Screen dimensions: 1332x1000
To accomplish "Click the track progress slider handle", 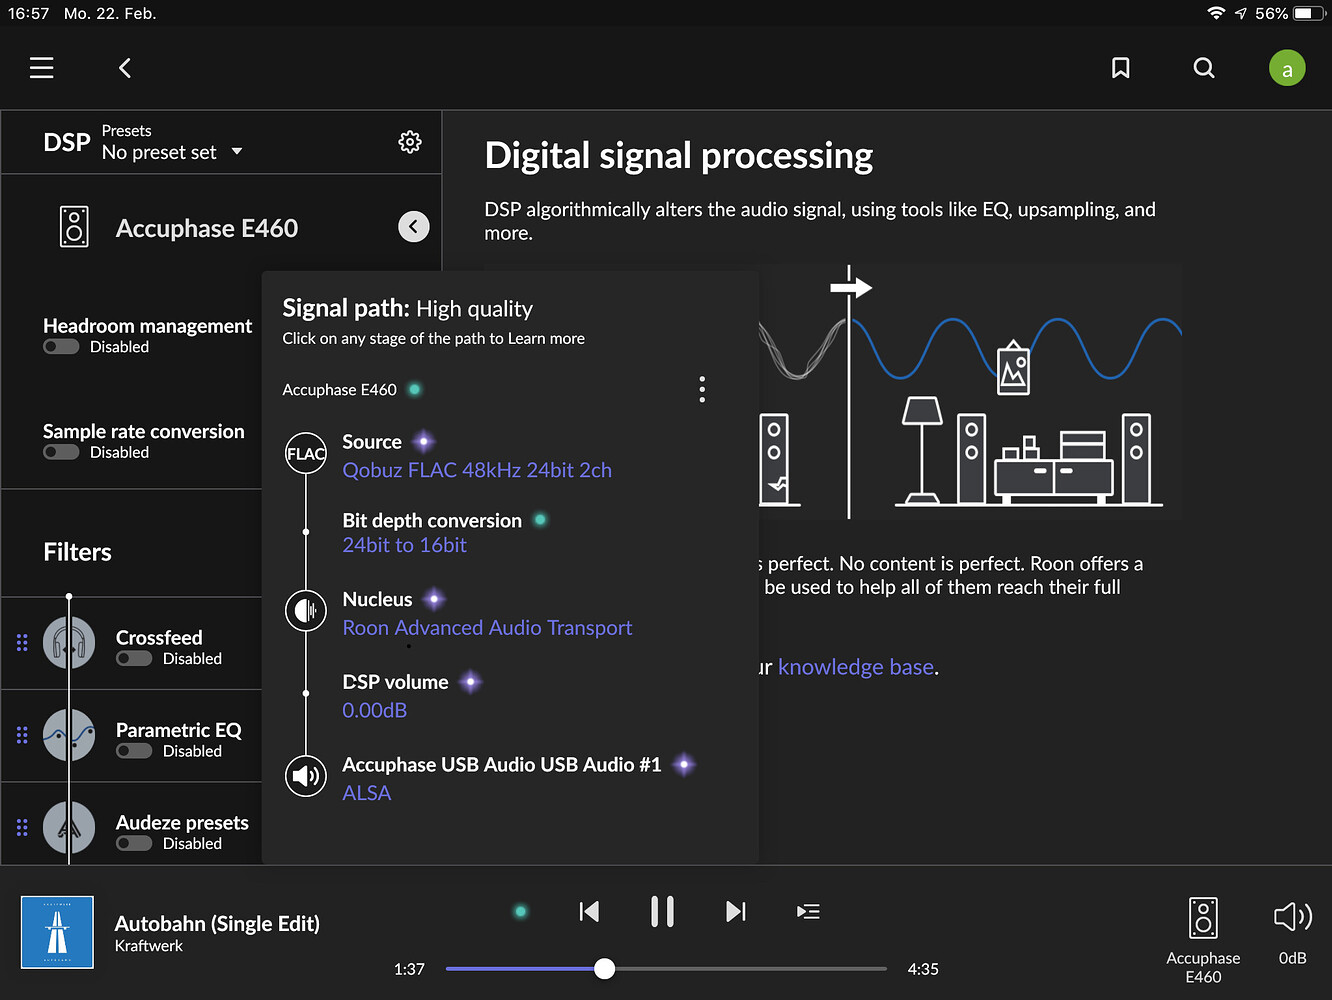I will pyautogui.click(x=604, y=968).
